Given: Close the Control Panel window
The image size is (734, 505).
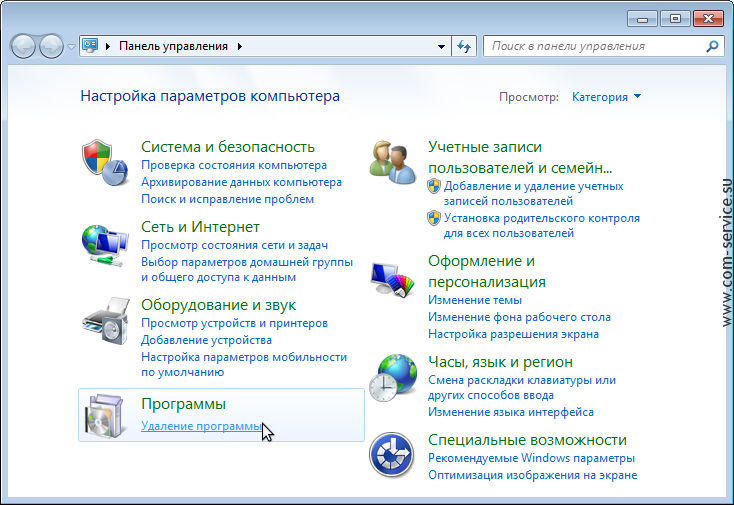Looking at the screenshot, I should click(708, 19).
